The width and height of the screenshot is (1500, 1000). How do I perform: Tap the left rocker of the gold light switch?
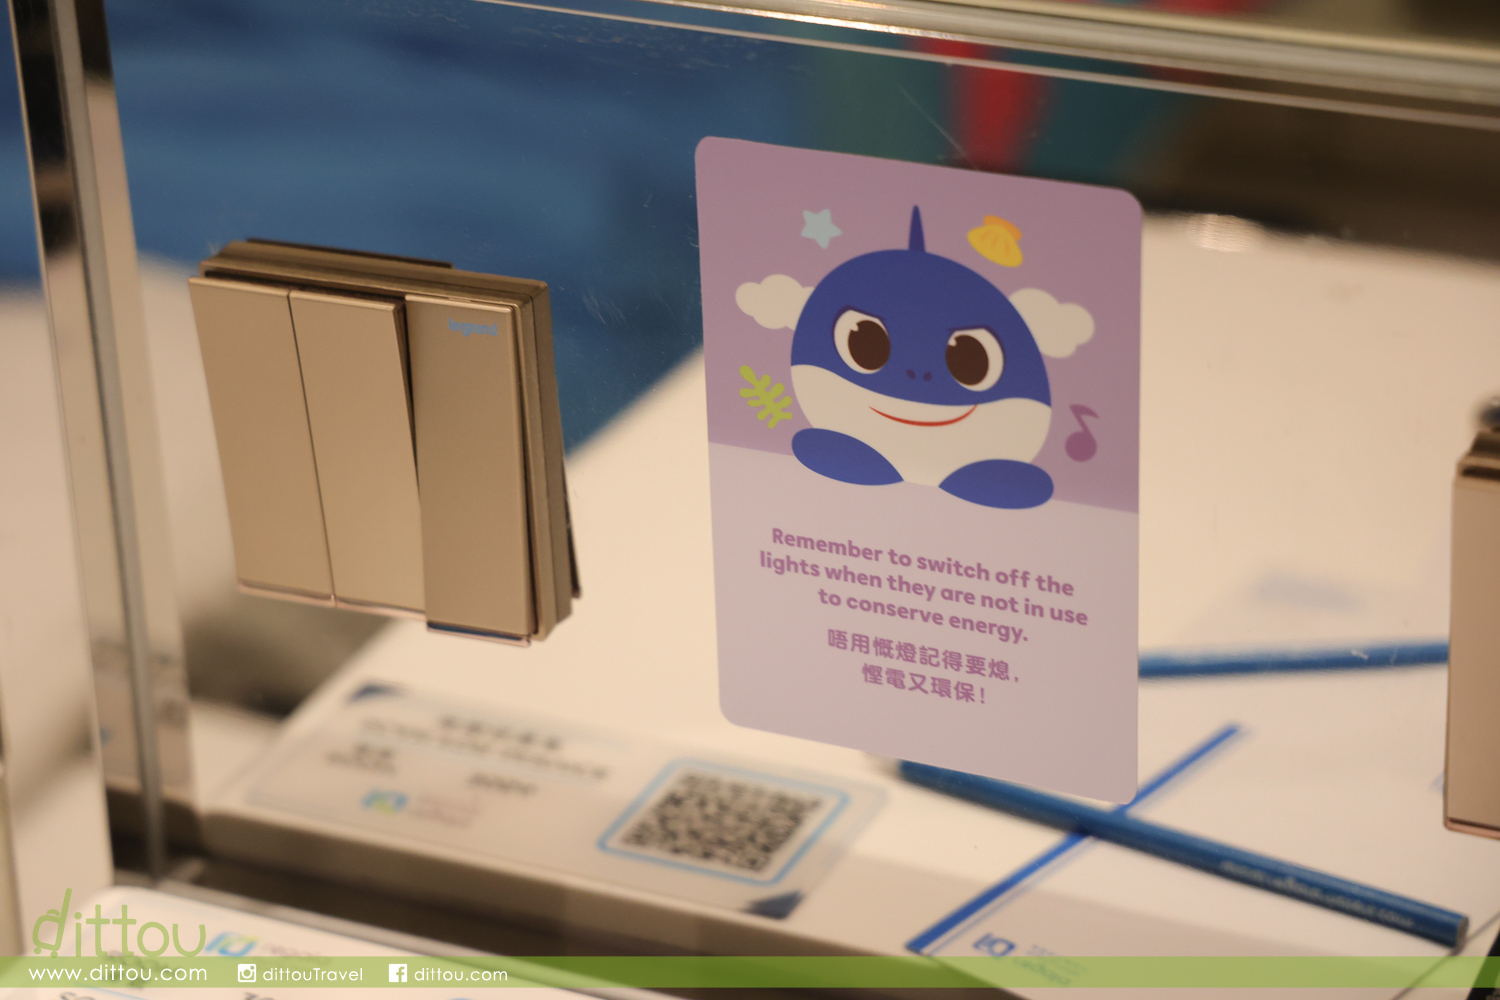tap(260, 437)
